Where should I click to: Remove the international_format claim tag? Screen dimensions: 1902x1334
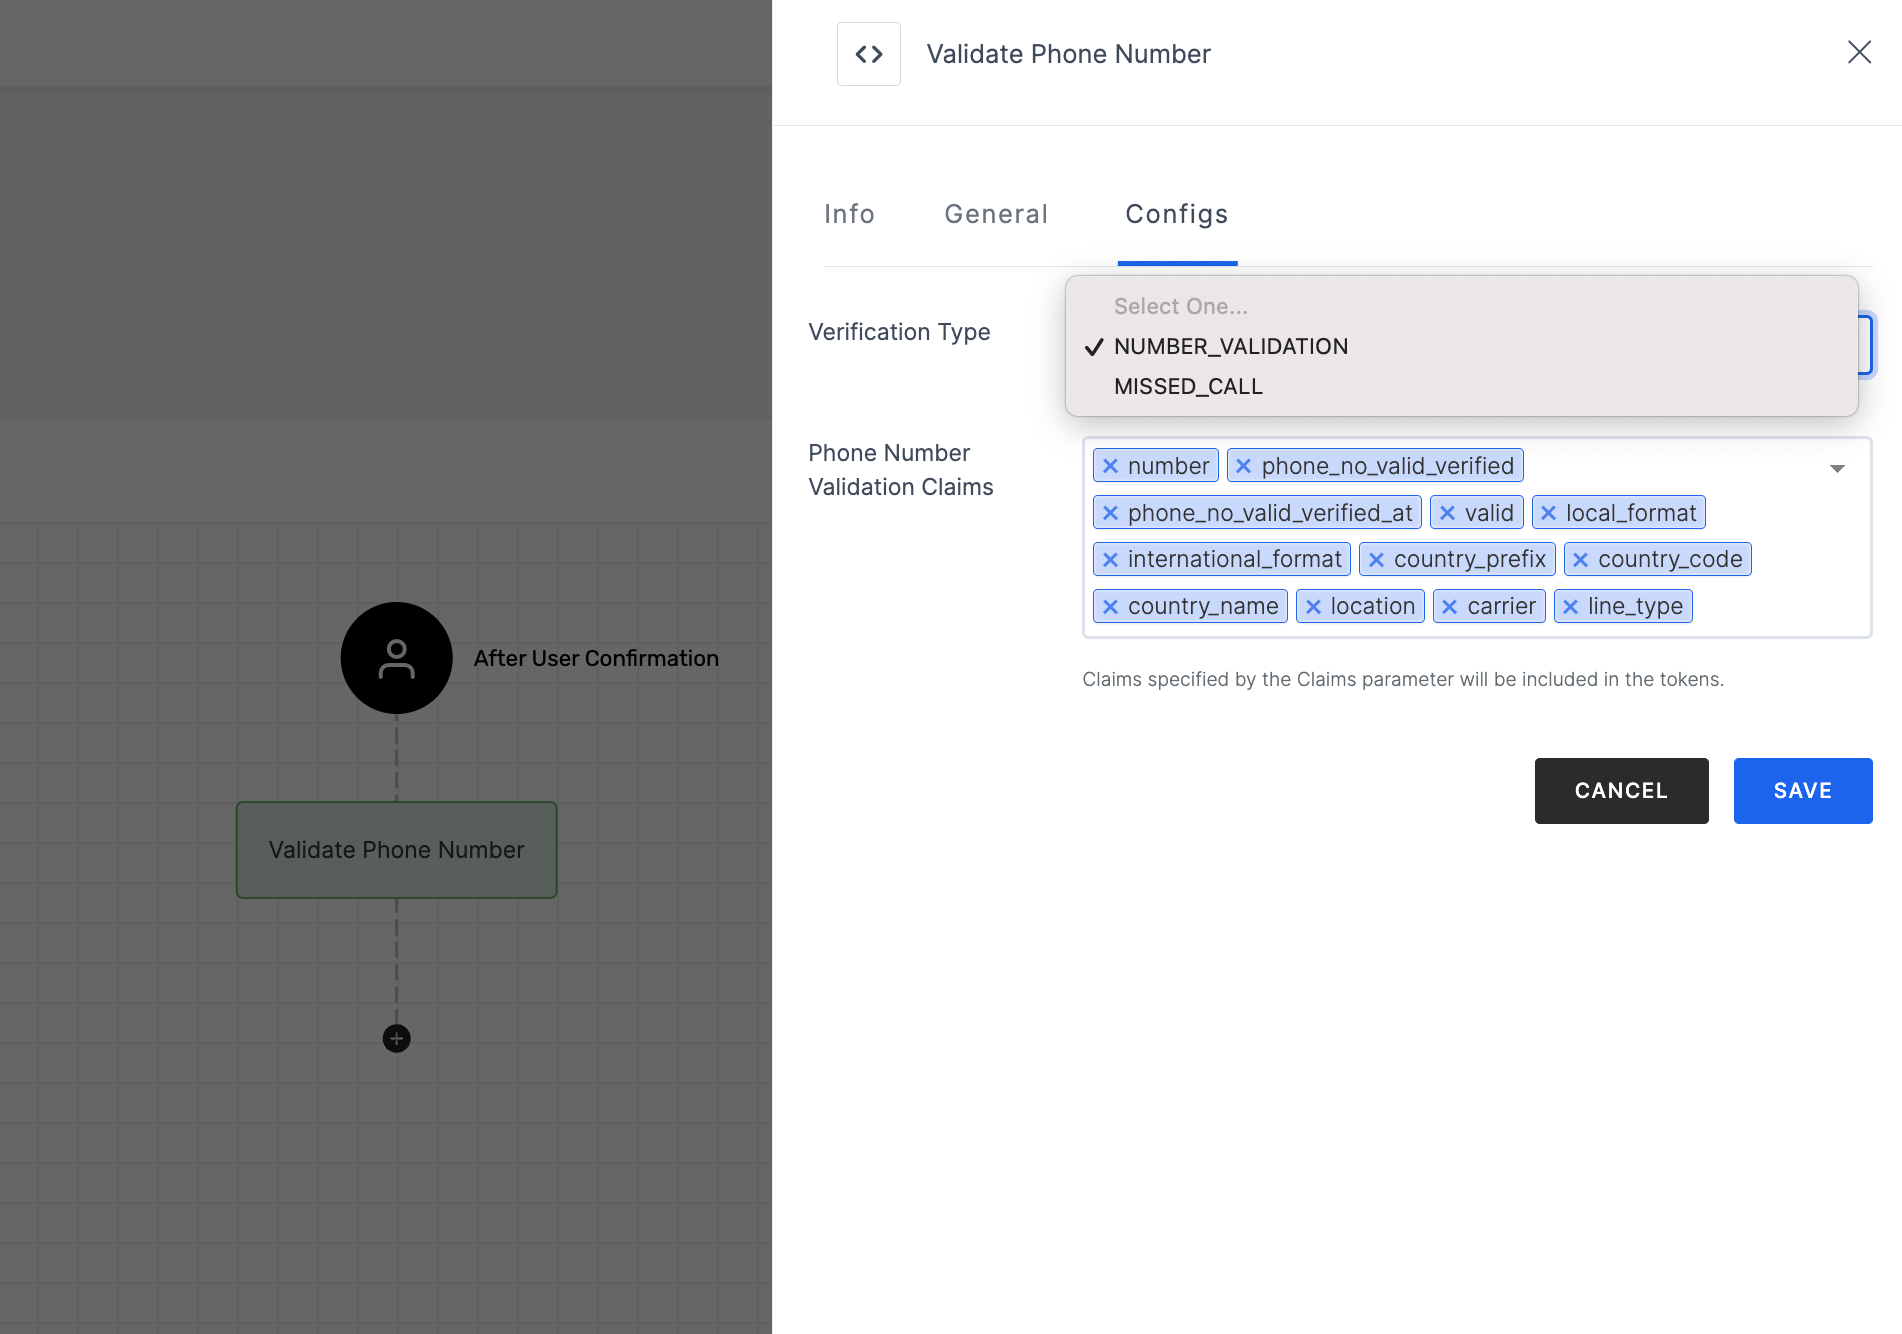1110,560
